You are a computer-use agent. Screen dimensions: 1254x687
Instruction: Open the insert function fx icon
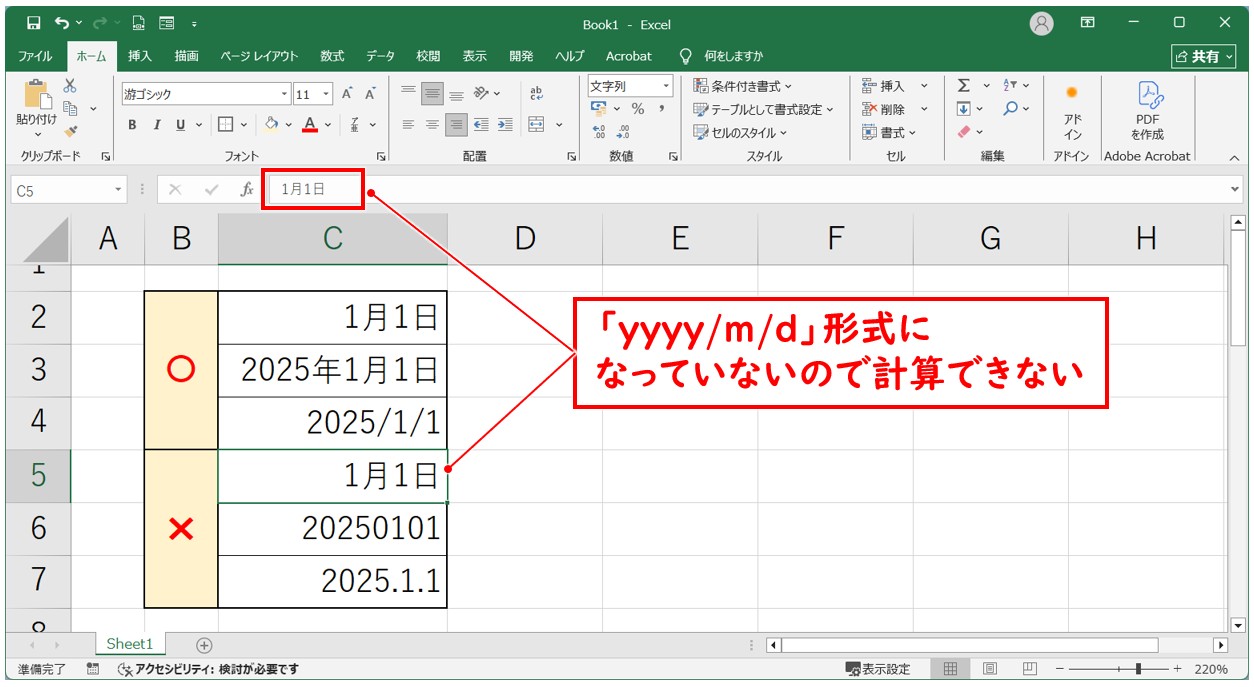245,188
